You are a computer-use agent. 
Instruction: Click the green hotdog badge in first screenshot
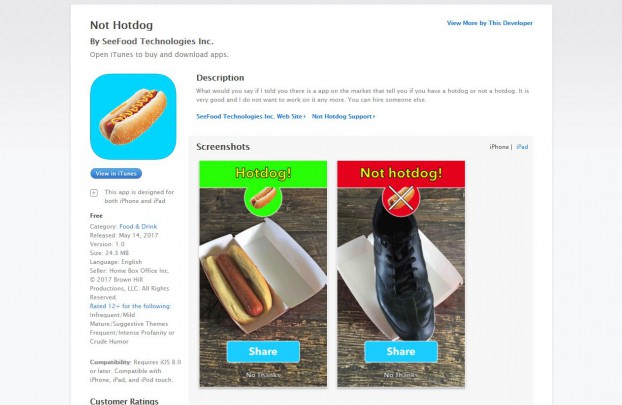(263, 198)
